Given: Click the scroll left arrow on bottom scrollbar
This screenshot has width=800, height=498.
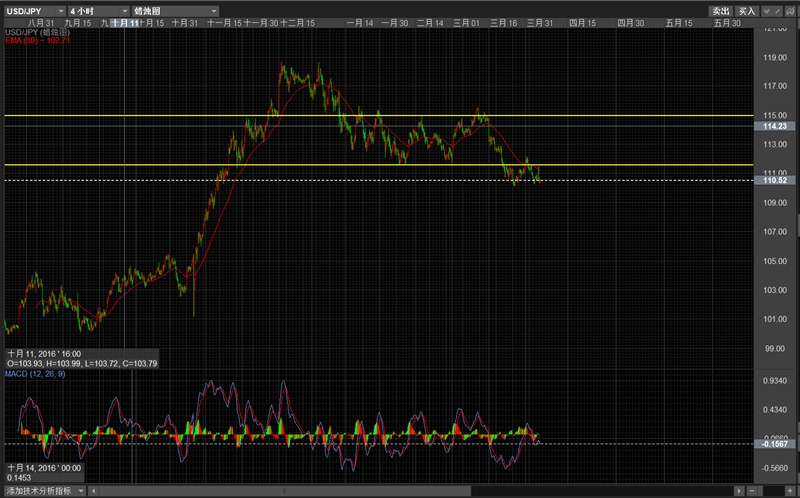Looking at the screenshot, I should coord(93,491).
